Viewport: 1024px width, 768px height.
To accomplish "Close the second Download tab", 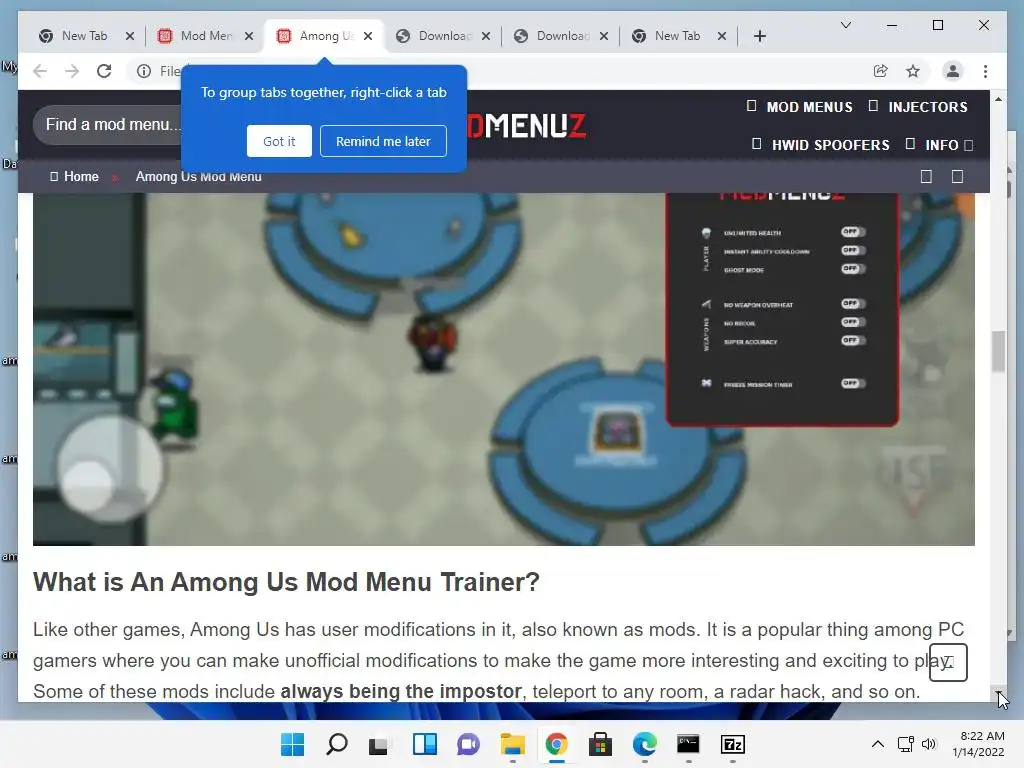I will pyautogui.click(x=604, y=36).
